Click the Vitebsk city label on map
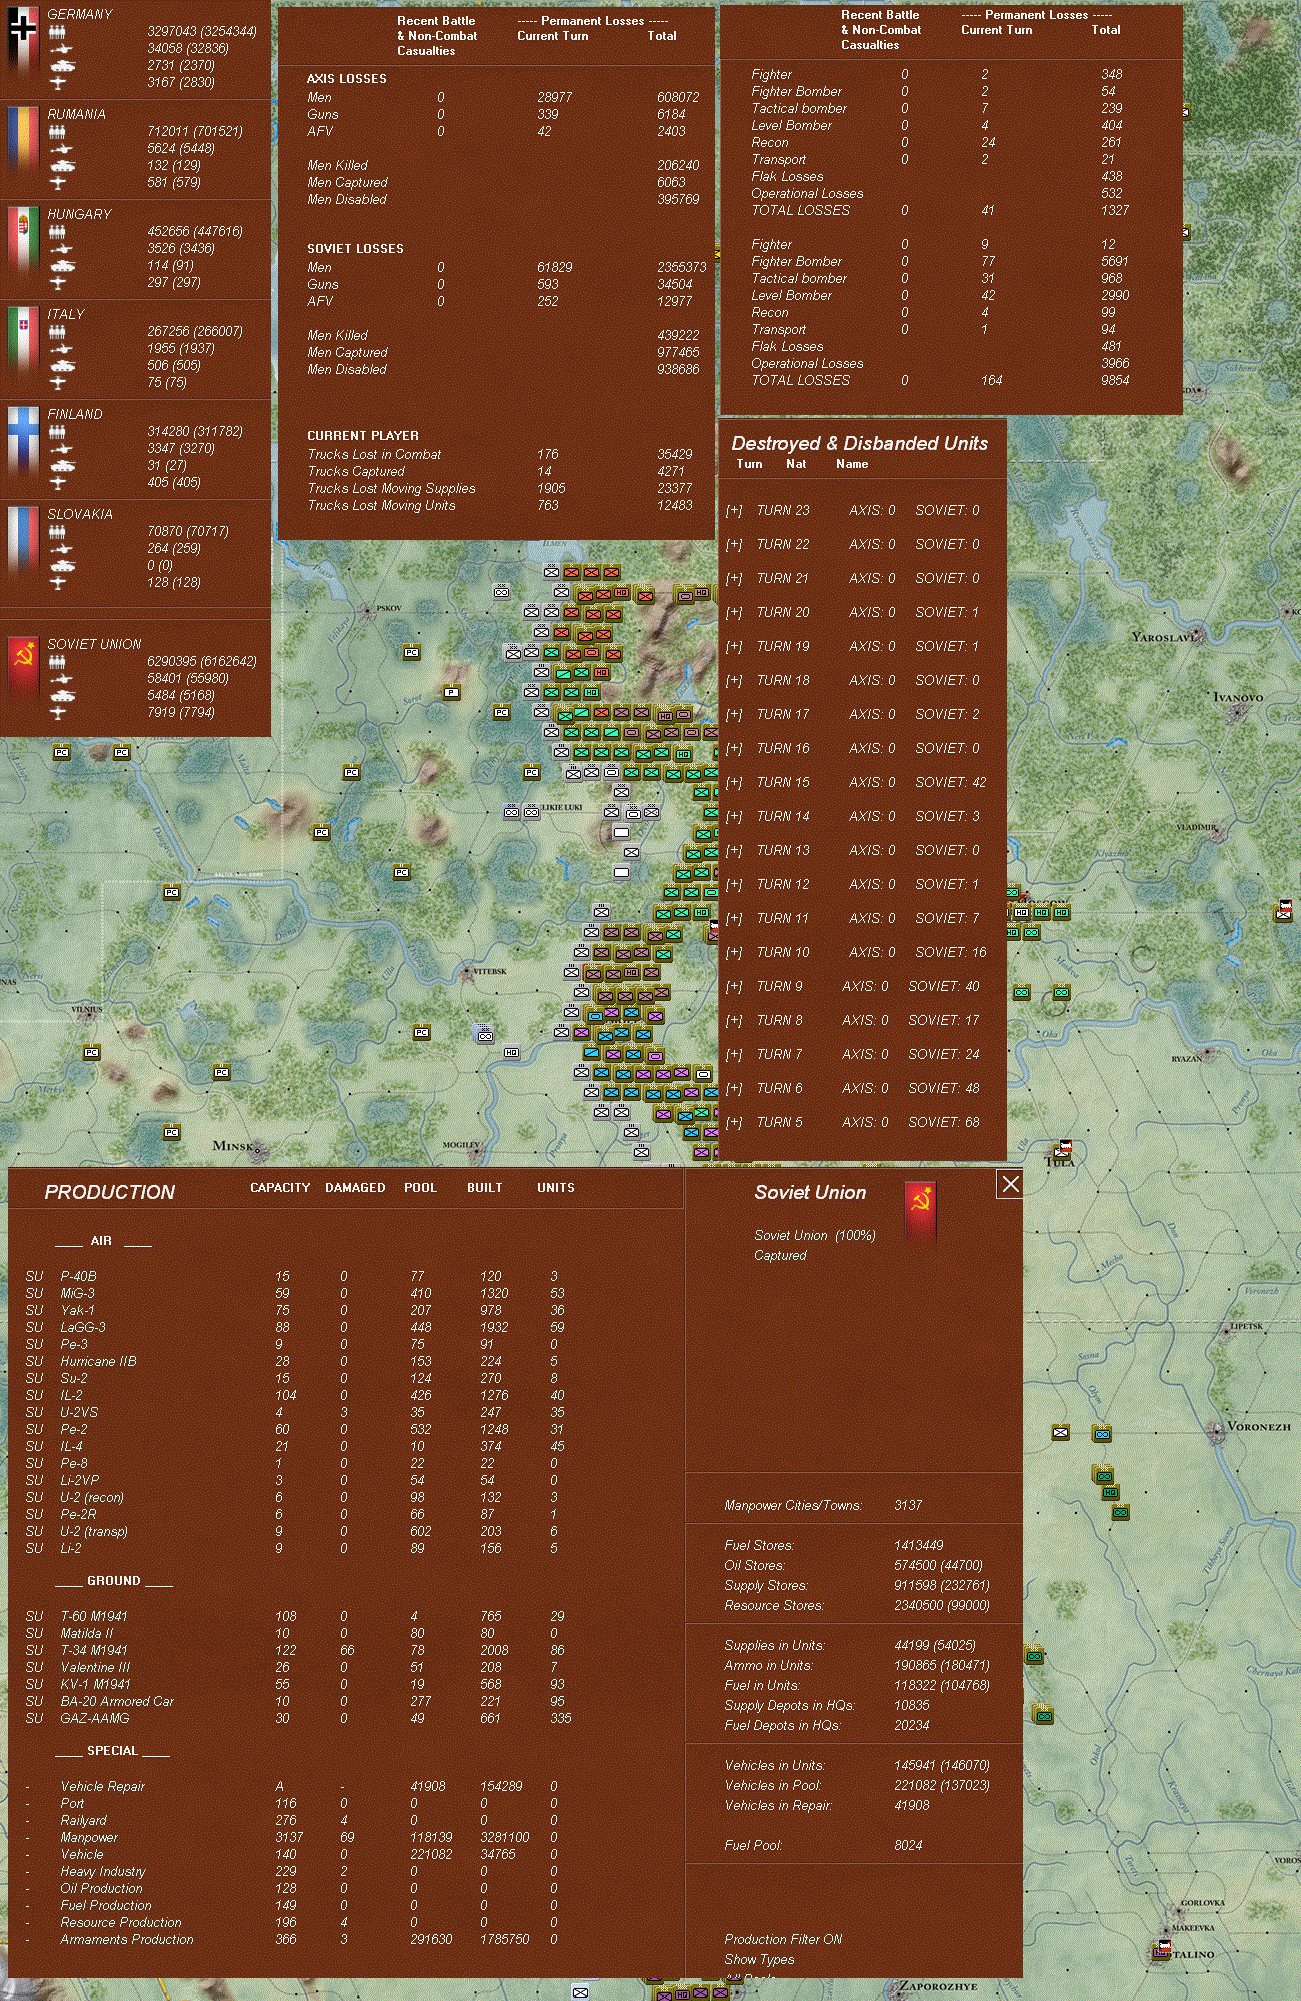 pyautogui.click(x=490, y=971)
